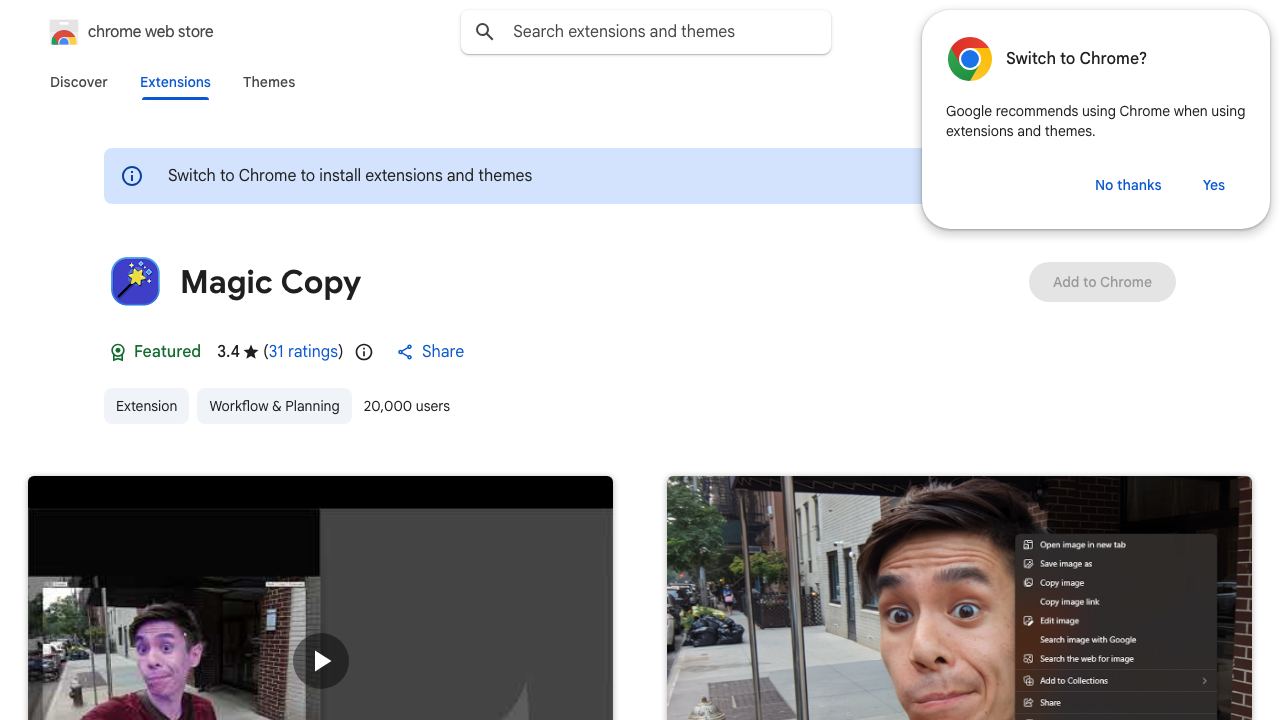1280x720 pixels.
Task: Click the Featured label text
Action: pos(167,352)
